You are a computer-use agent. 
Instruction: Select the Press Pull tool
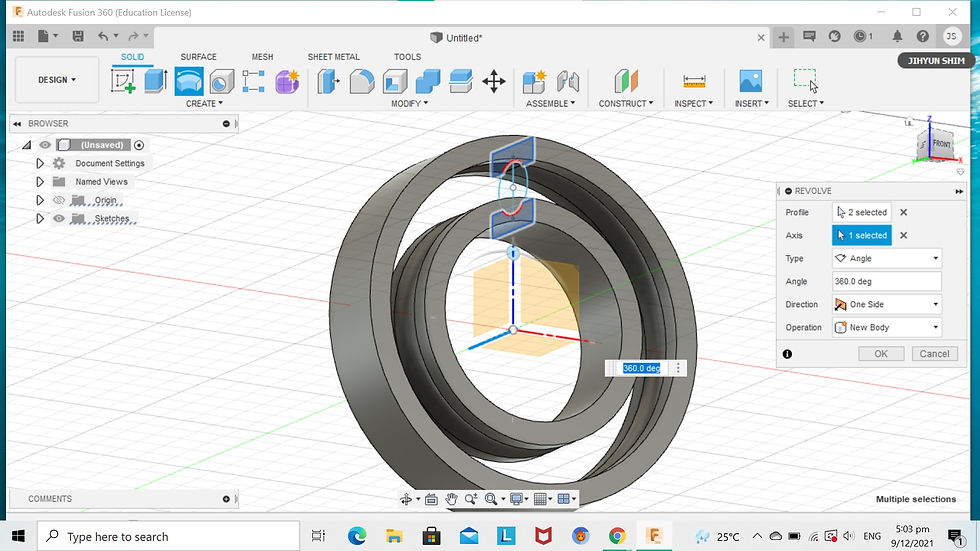pyautogui.click(x=328, y=81)
